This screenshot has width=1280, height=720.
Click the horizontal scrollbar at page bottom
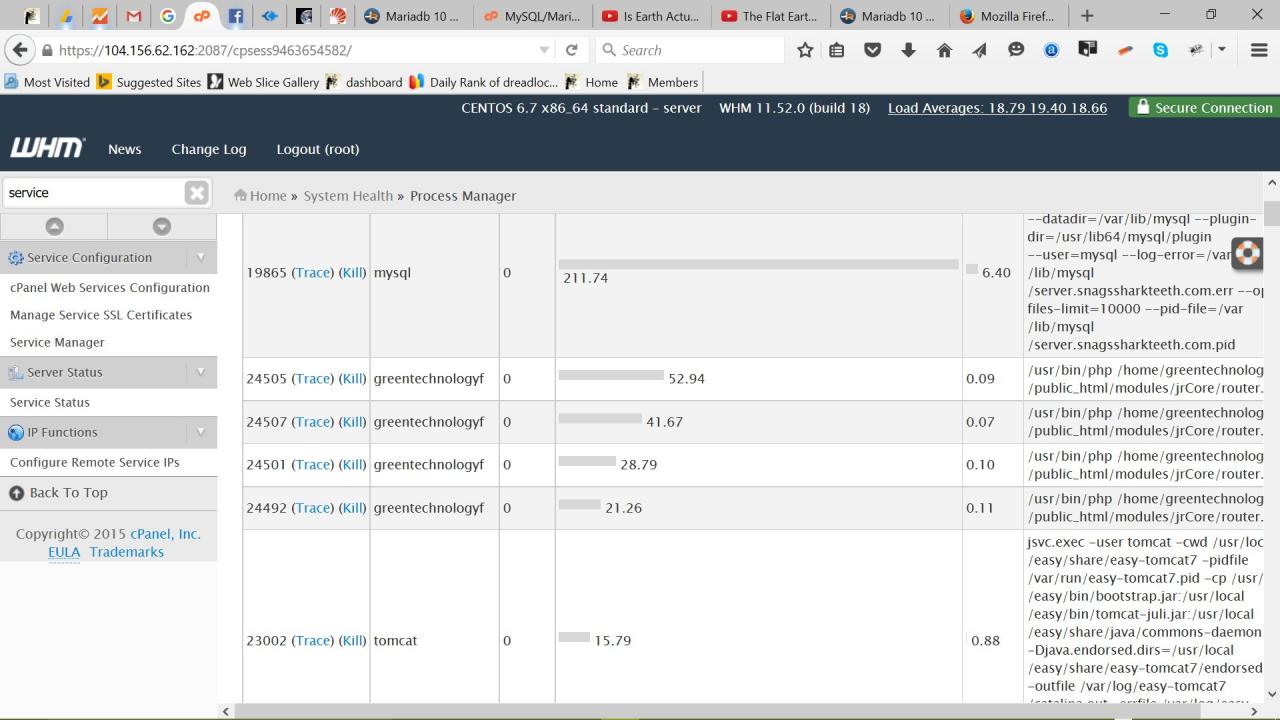pos(740,711)
